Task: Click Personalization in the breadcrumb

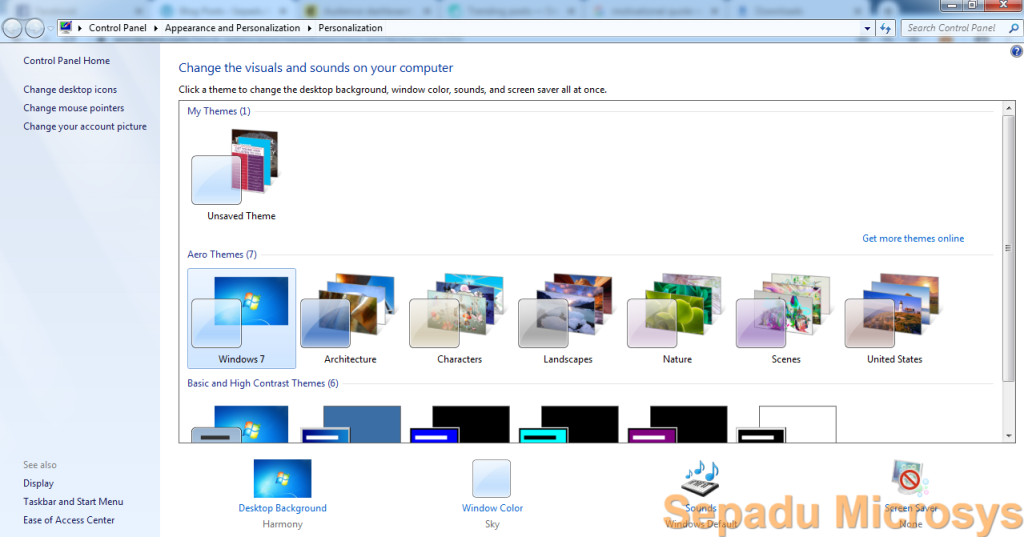Action: (x=351, y=28)
